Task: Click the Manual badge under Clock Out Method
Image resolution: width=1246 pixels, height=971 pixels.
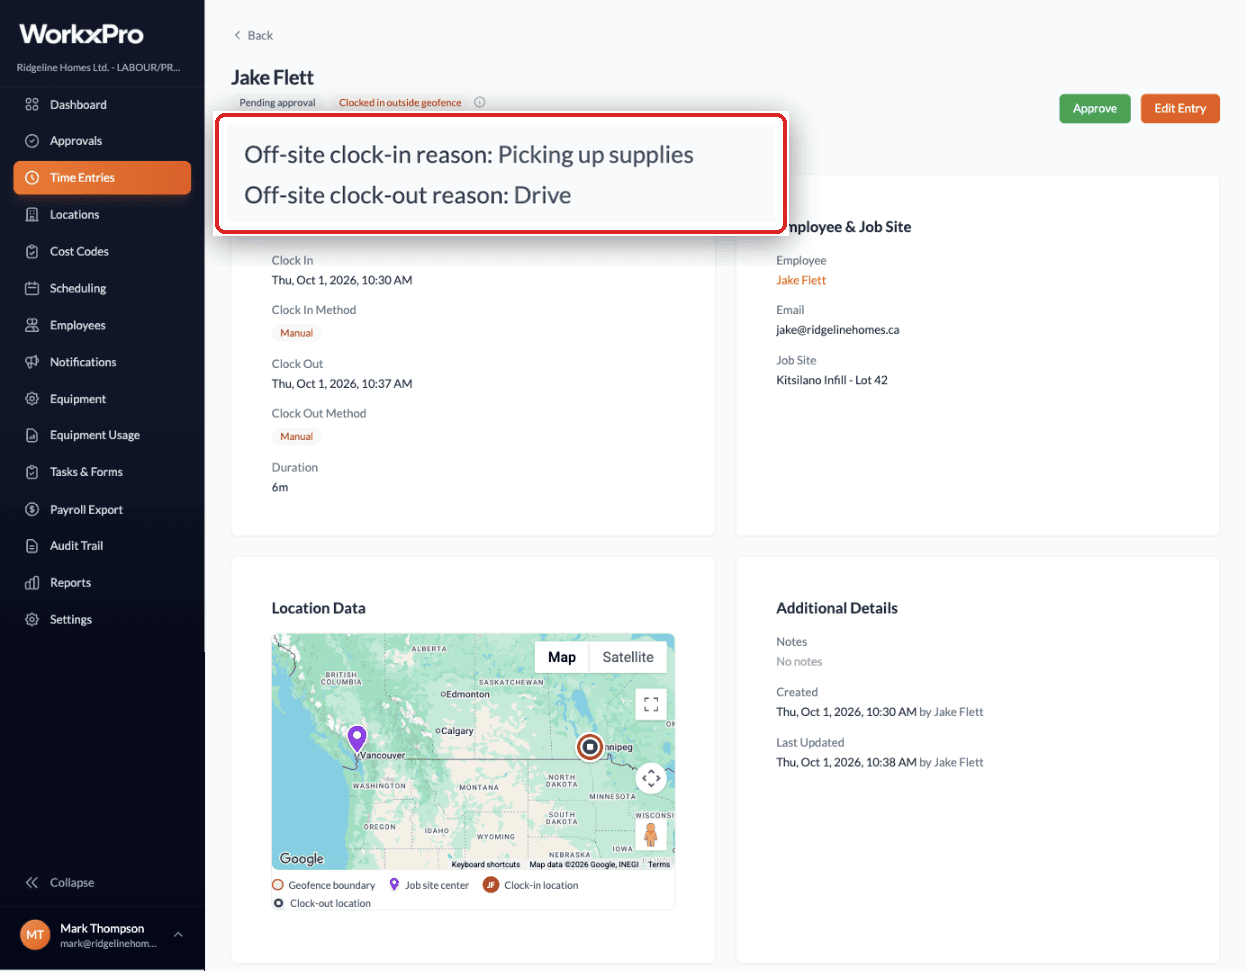Action: pos(296,436)
